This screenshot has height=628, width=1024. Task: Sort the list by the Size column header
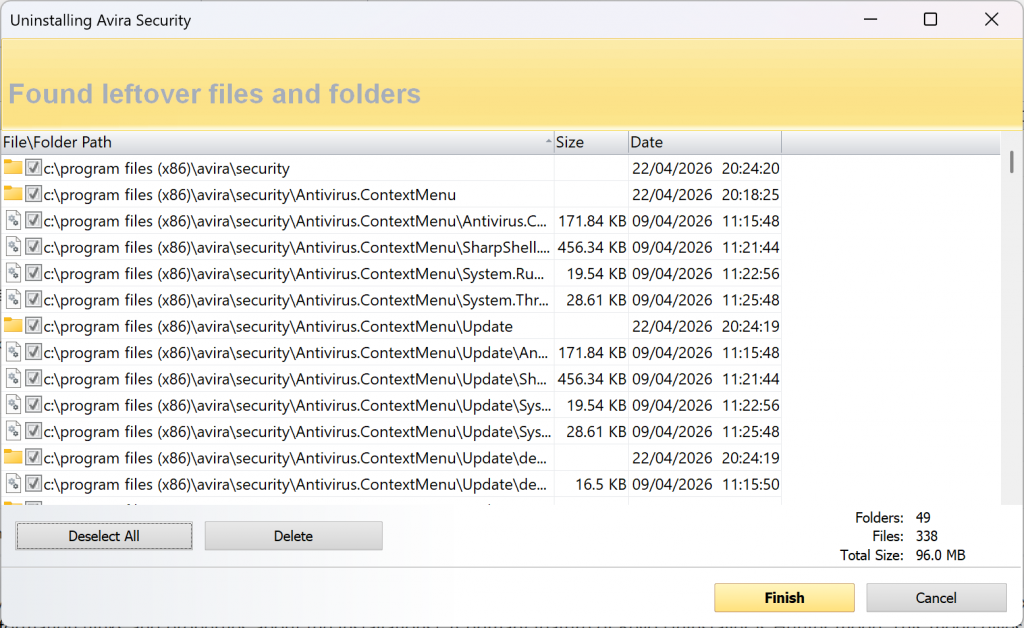(x=591, y=142)
